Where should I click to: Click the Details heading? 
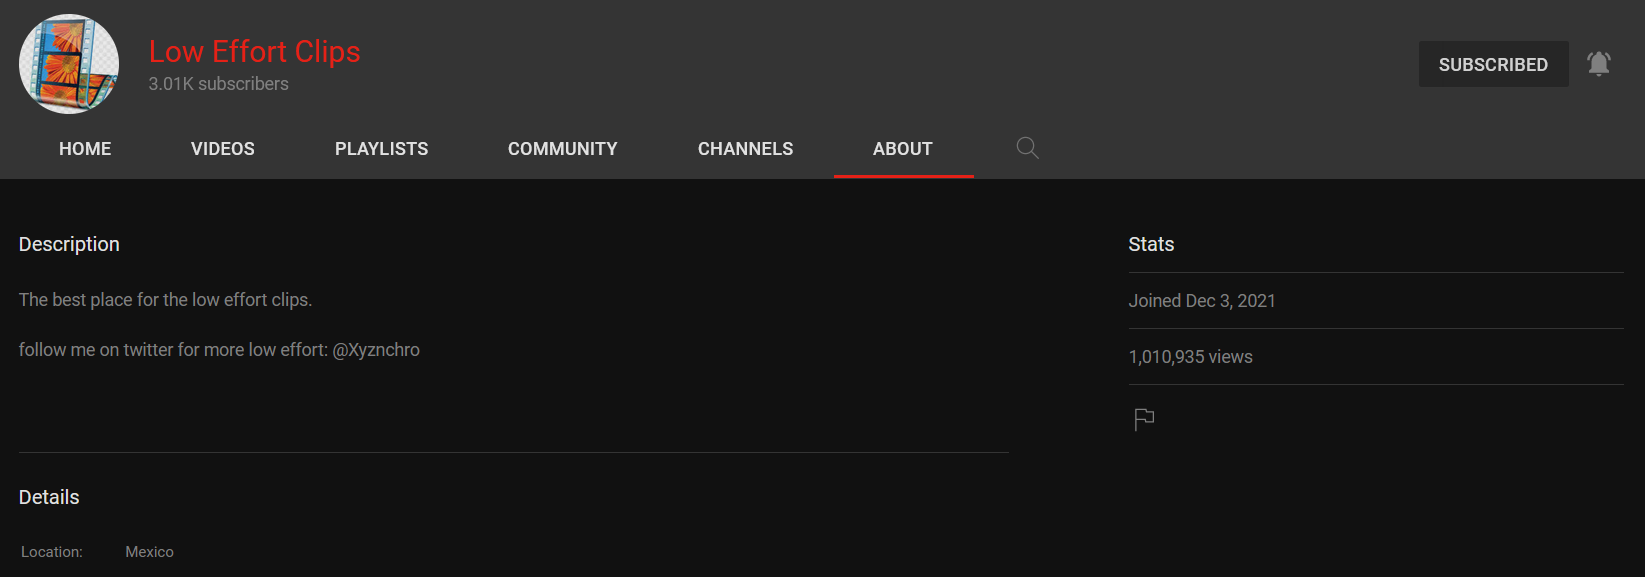[49, 497]
